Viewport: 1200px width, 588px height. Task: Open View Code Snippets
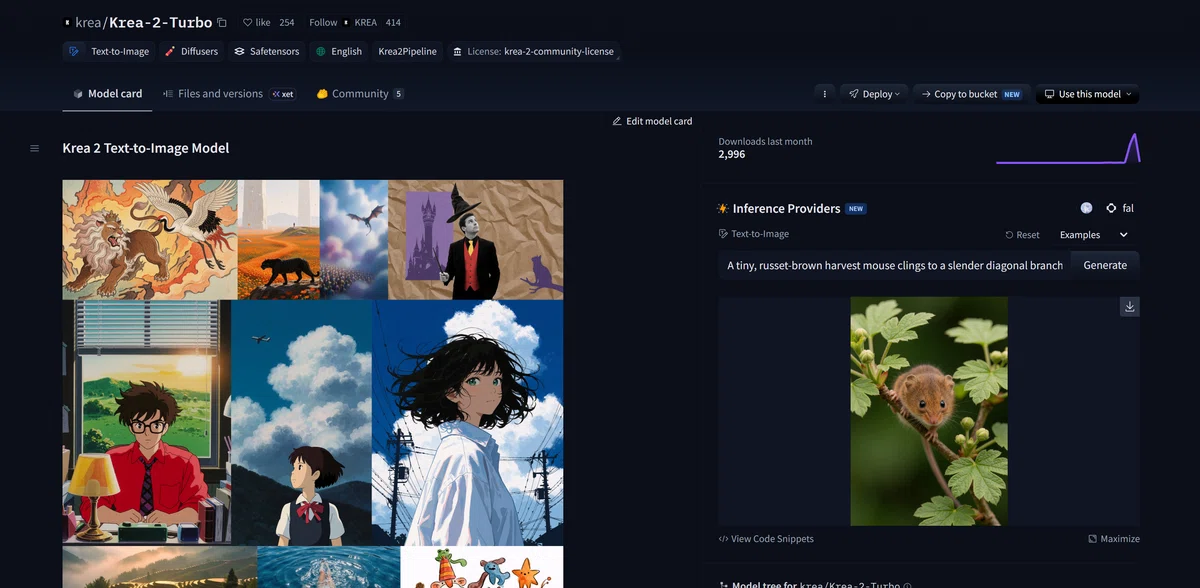point(766,539)
